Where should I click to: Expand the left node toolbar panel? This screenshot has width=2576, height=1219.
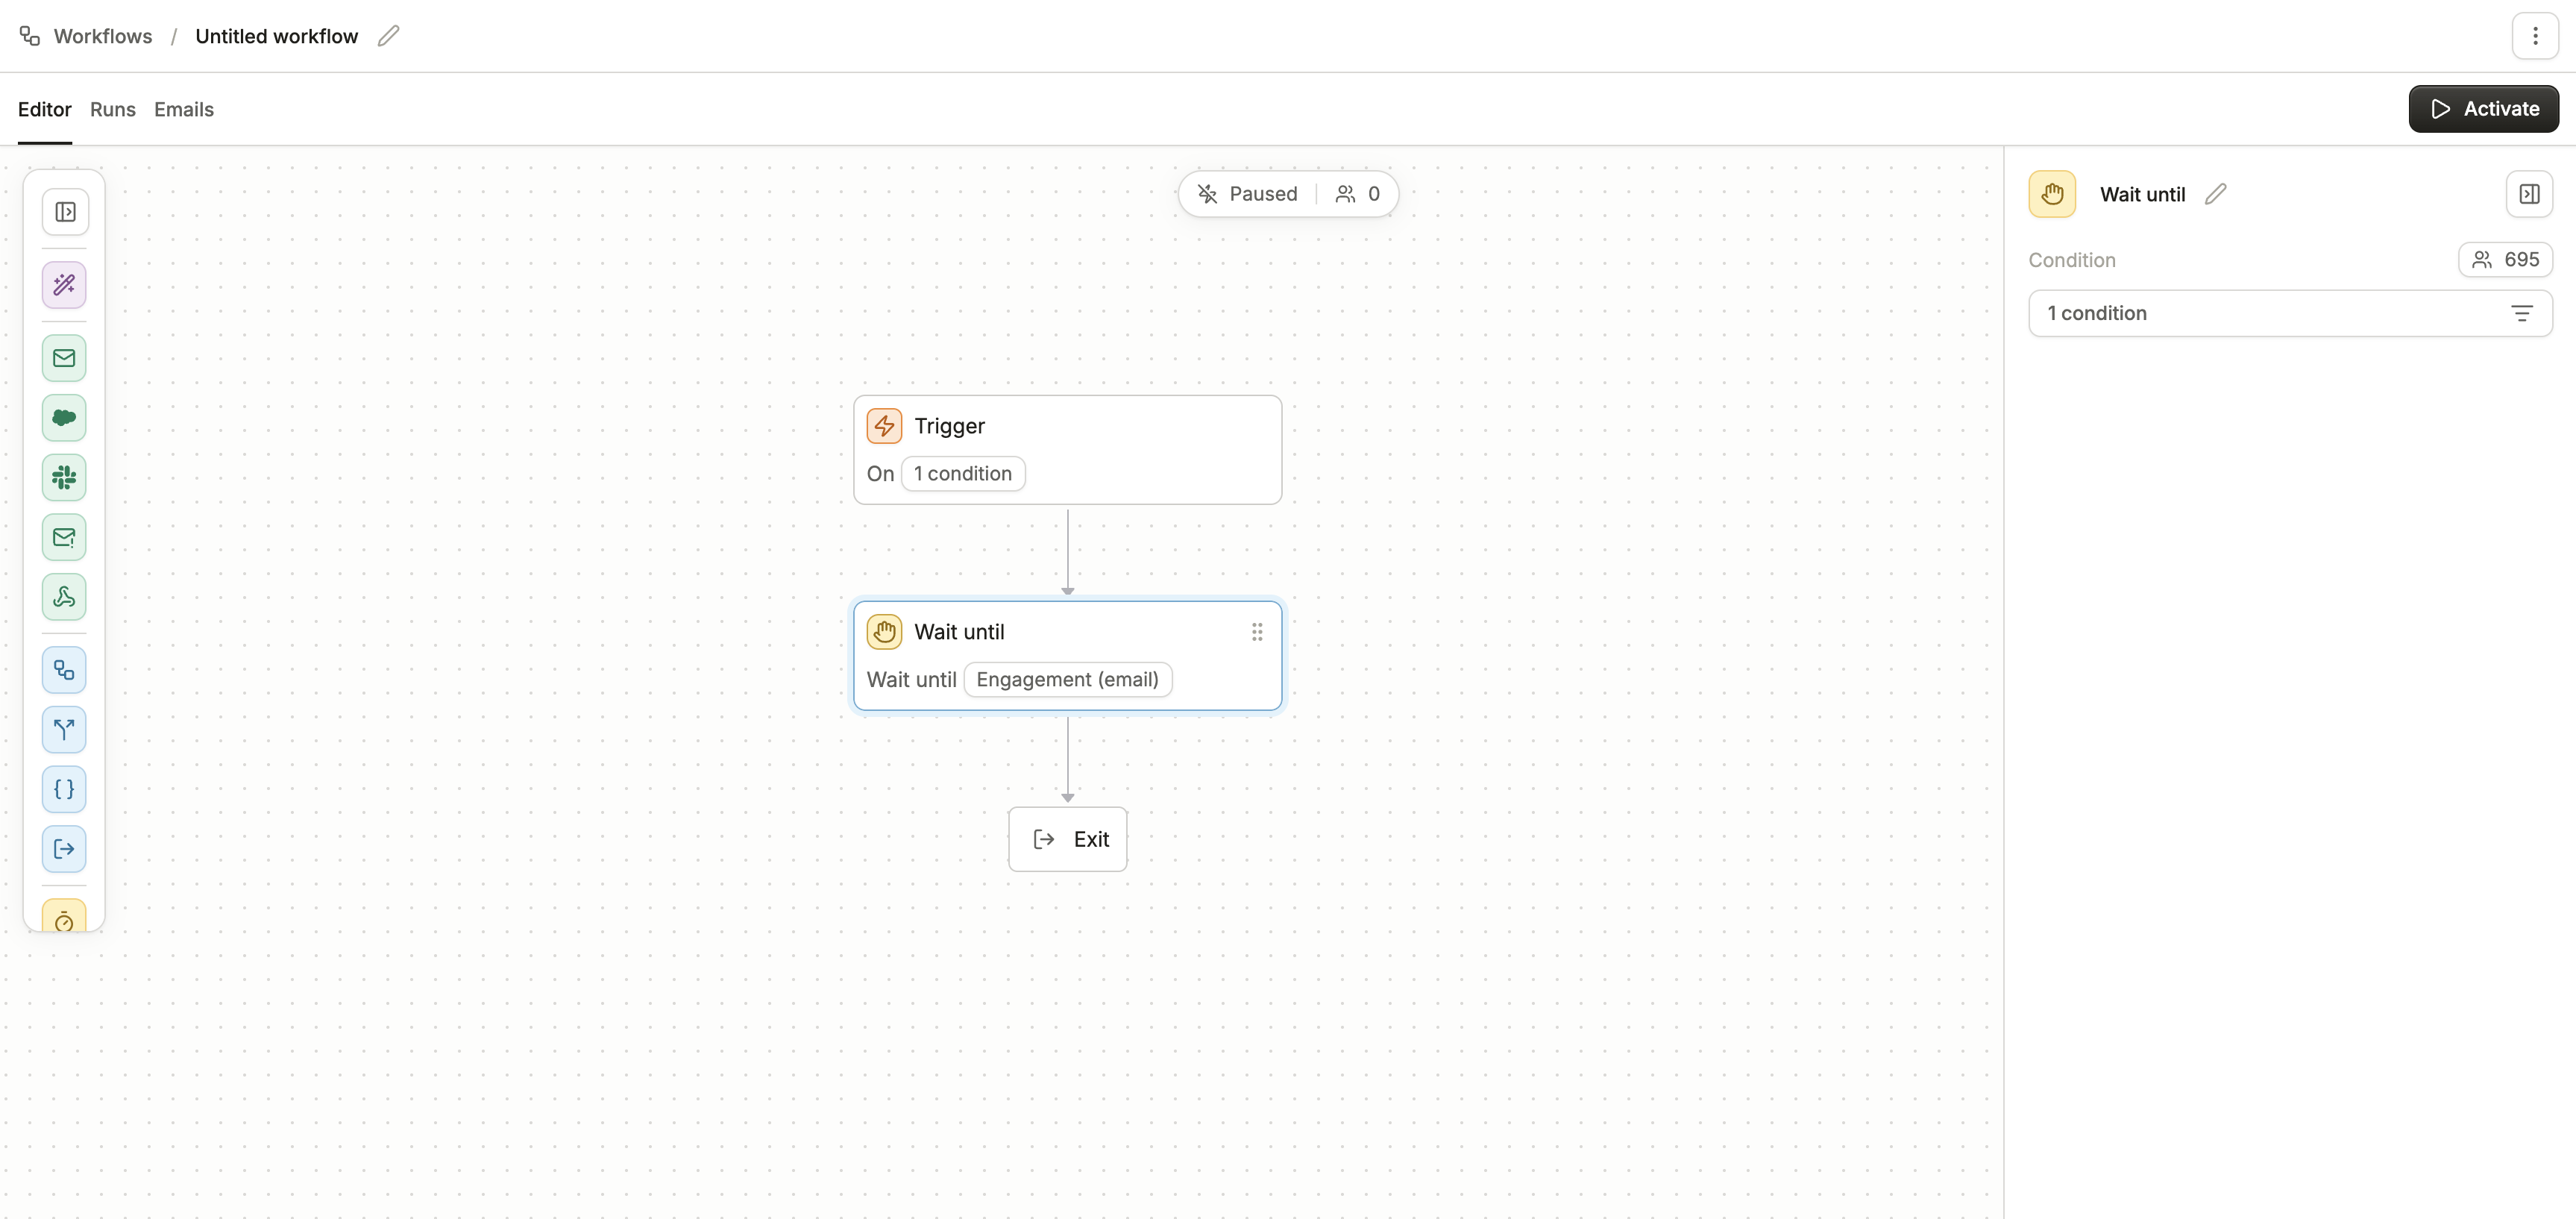pos(65,212)
